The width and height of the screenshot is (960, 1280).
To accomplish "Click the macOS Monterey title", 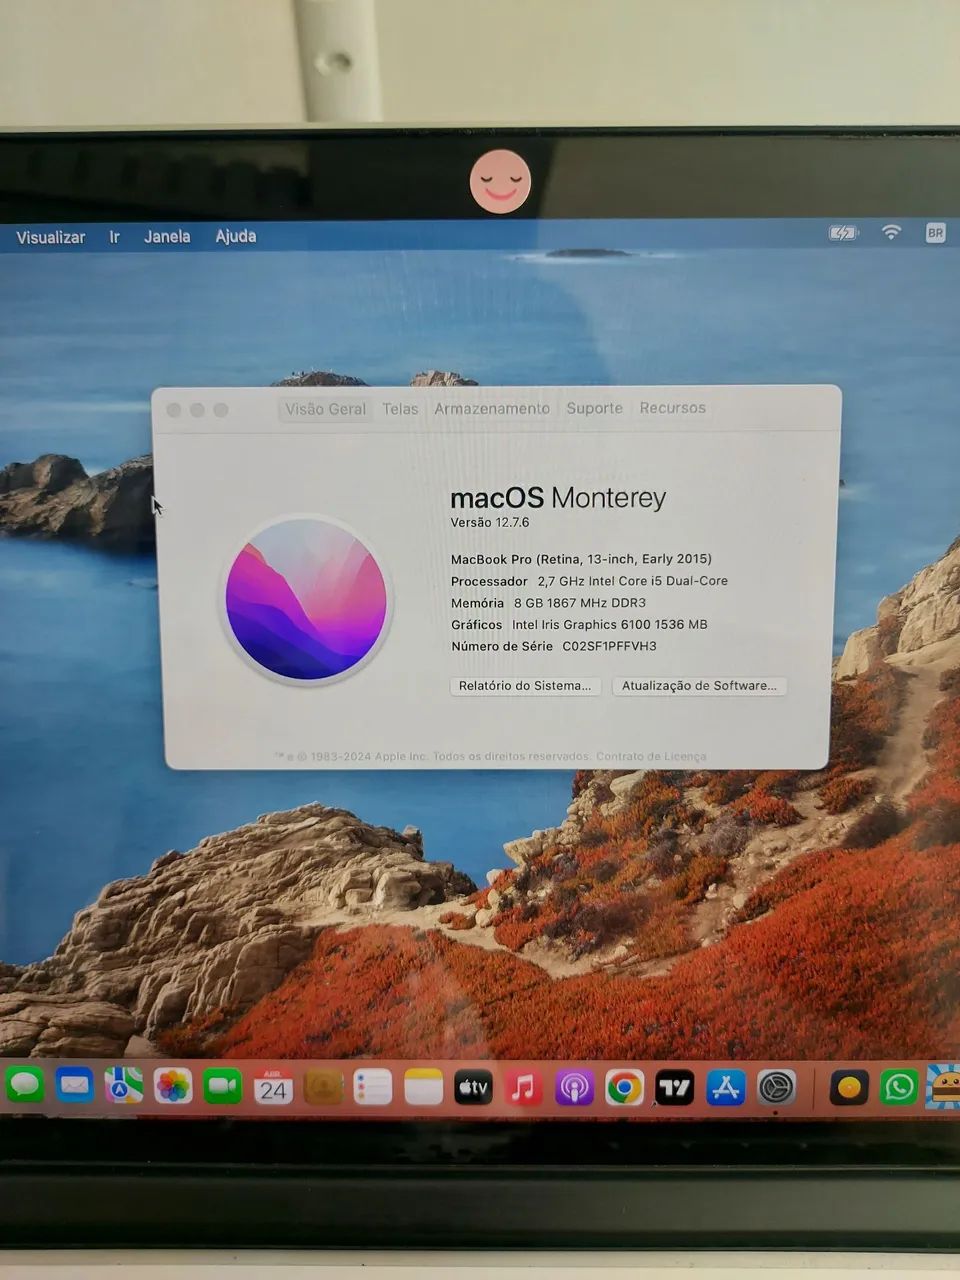I will coord(558,497).
